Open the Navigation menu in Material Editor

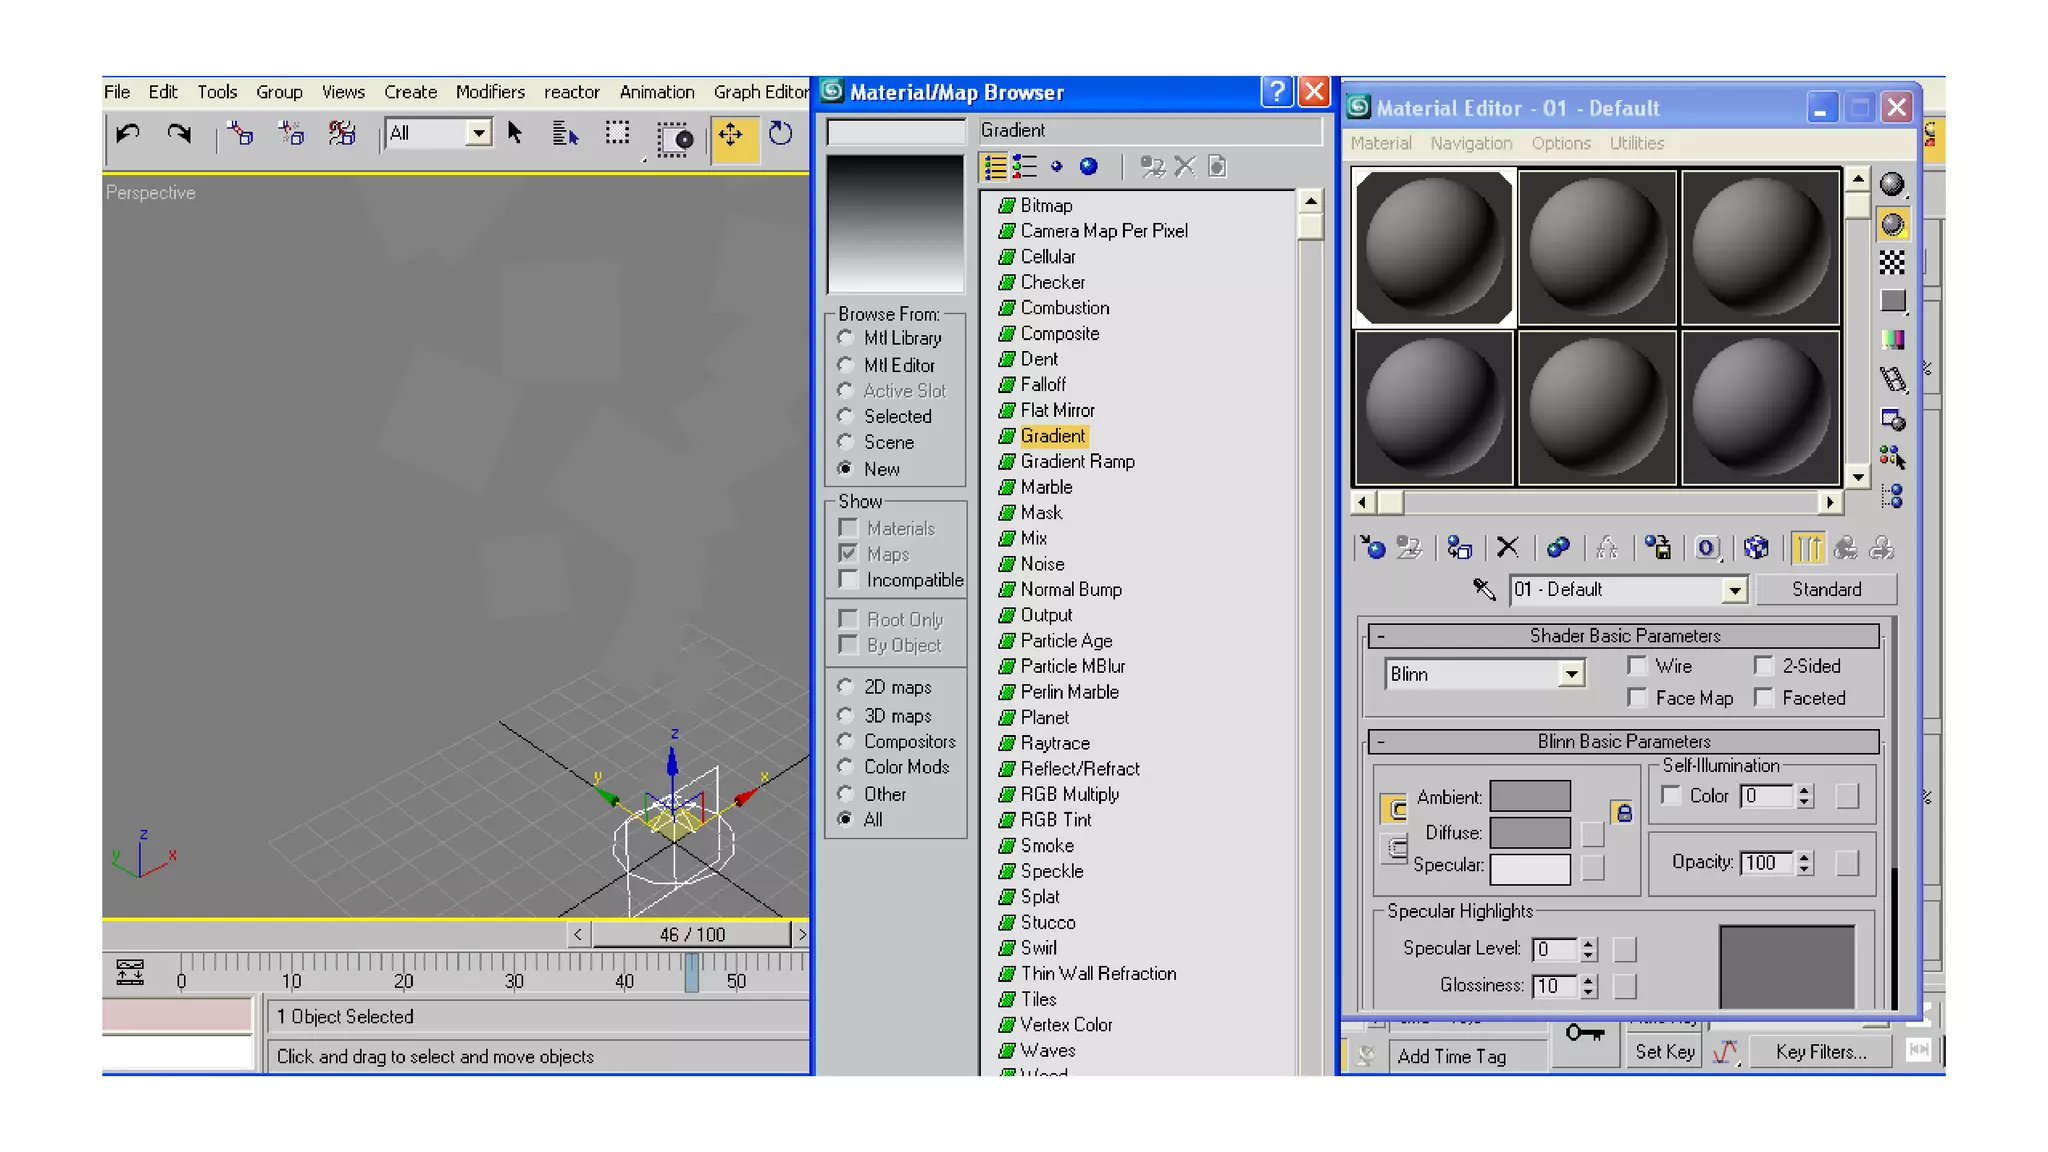pos(1471,143)
